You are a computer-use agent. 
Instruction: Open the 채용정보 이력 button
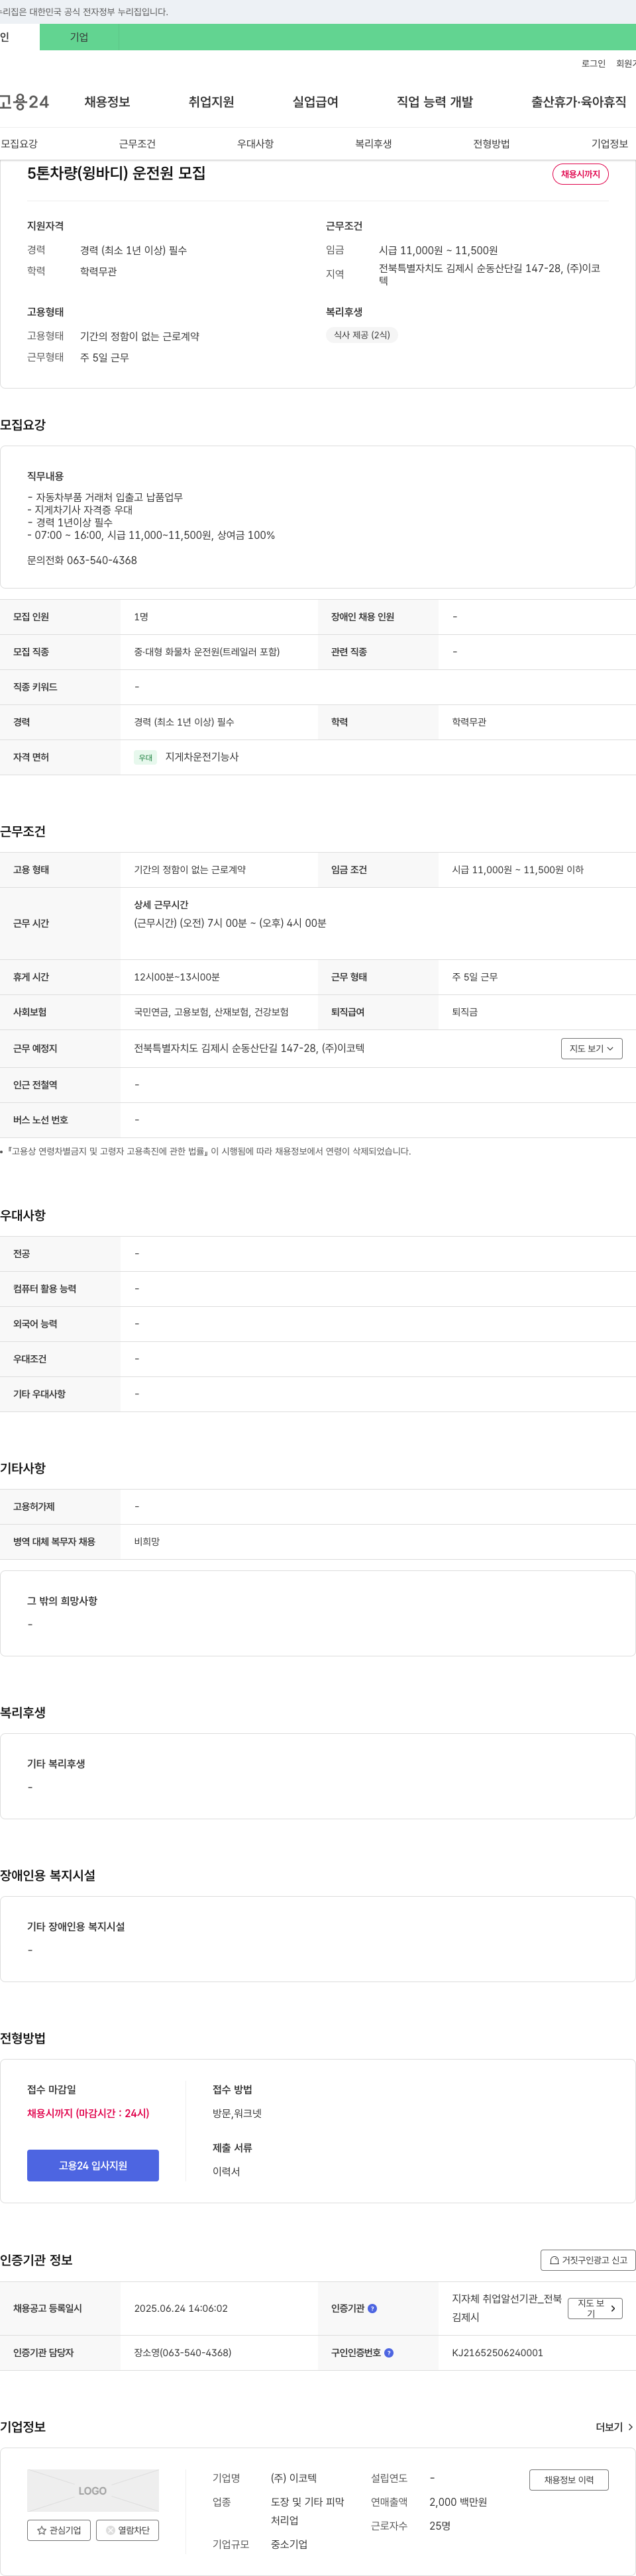tap(568, 2479)
